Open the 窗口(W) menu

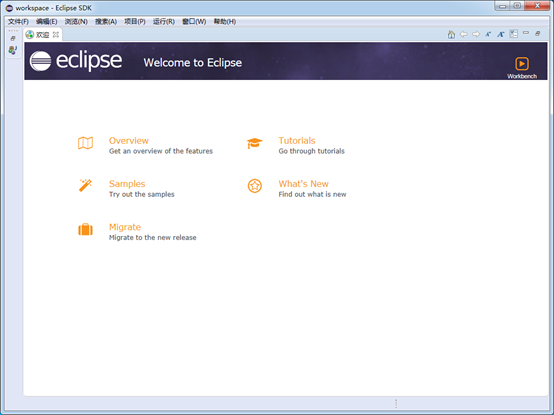tap(194, 22)
